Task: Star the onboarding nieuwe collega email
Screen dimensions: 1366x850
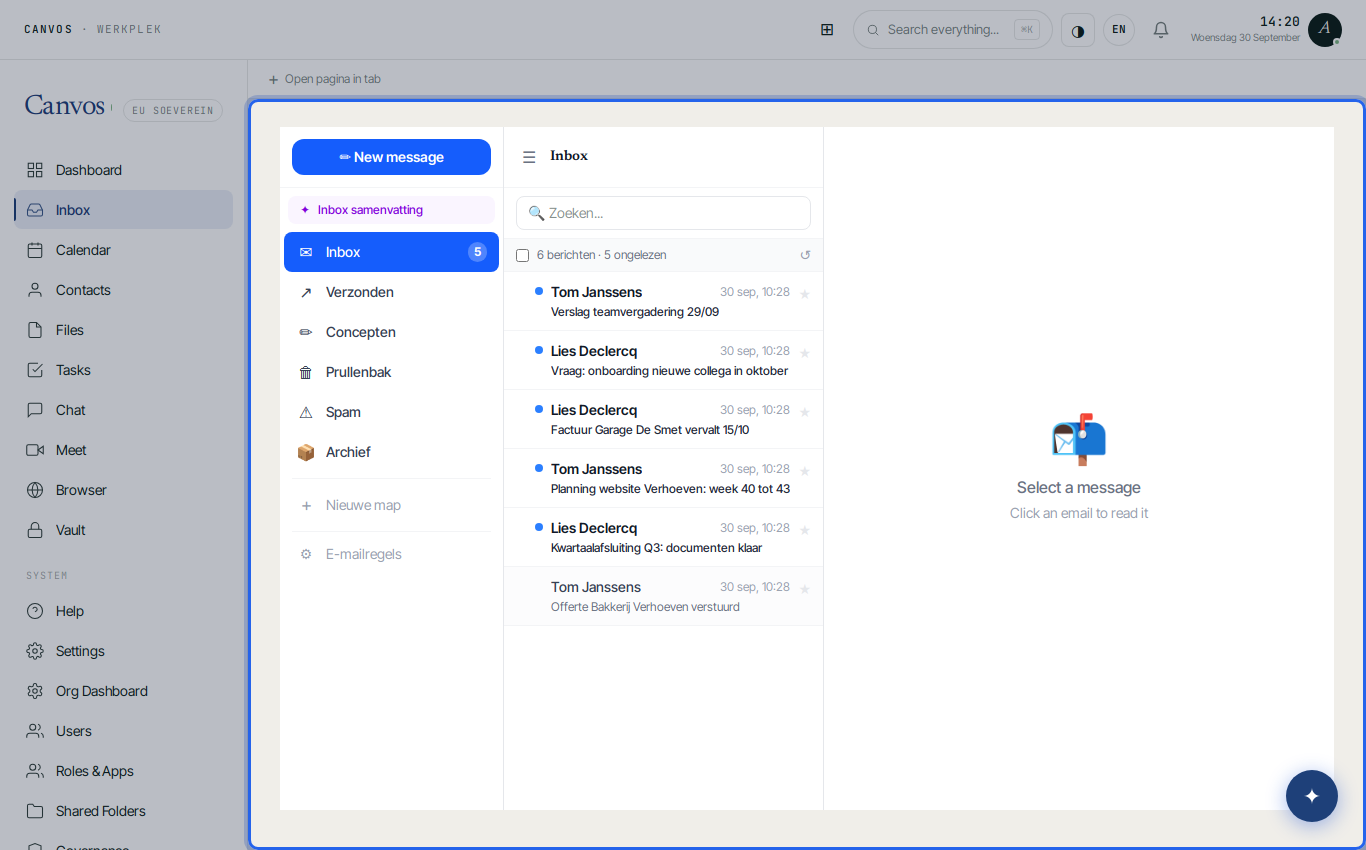Action: point(805,353)
